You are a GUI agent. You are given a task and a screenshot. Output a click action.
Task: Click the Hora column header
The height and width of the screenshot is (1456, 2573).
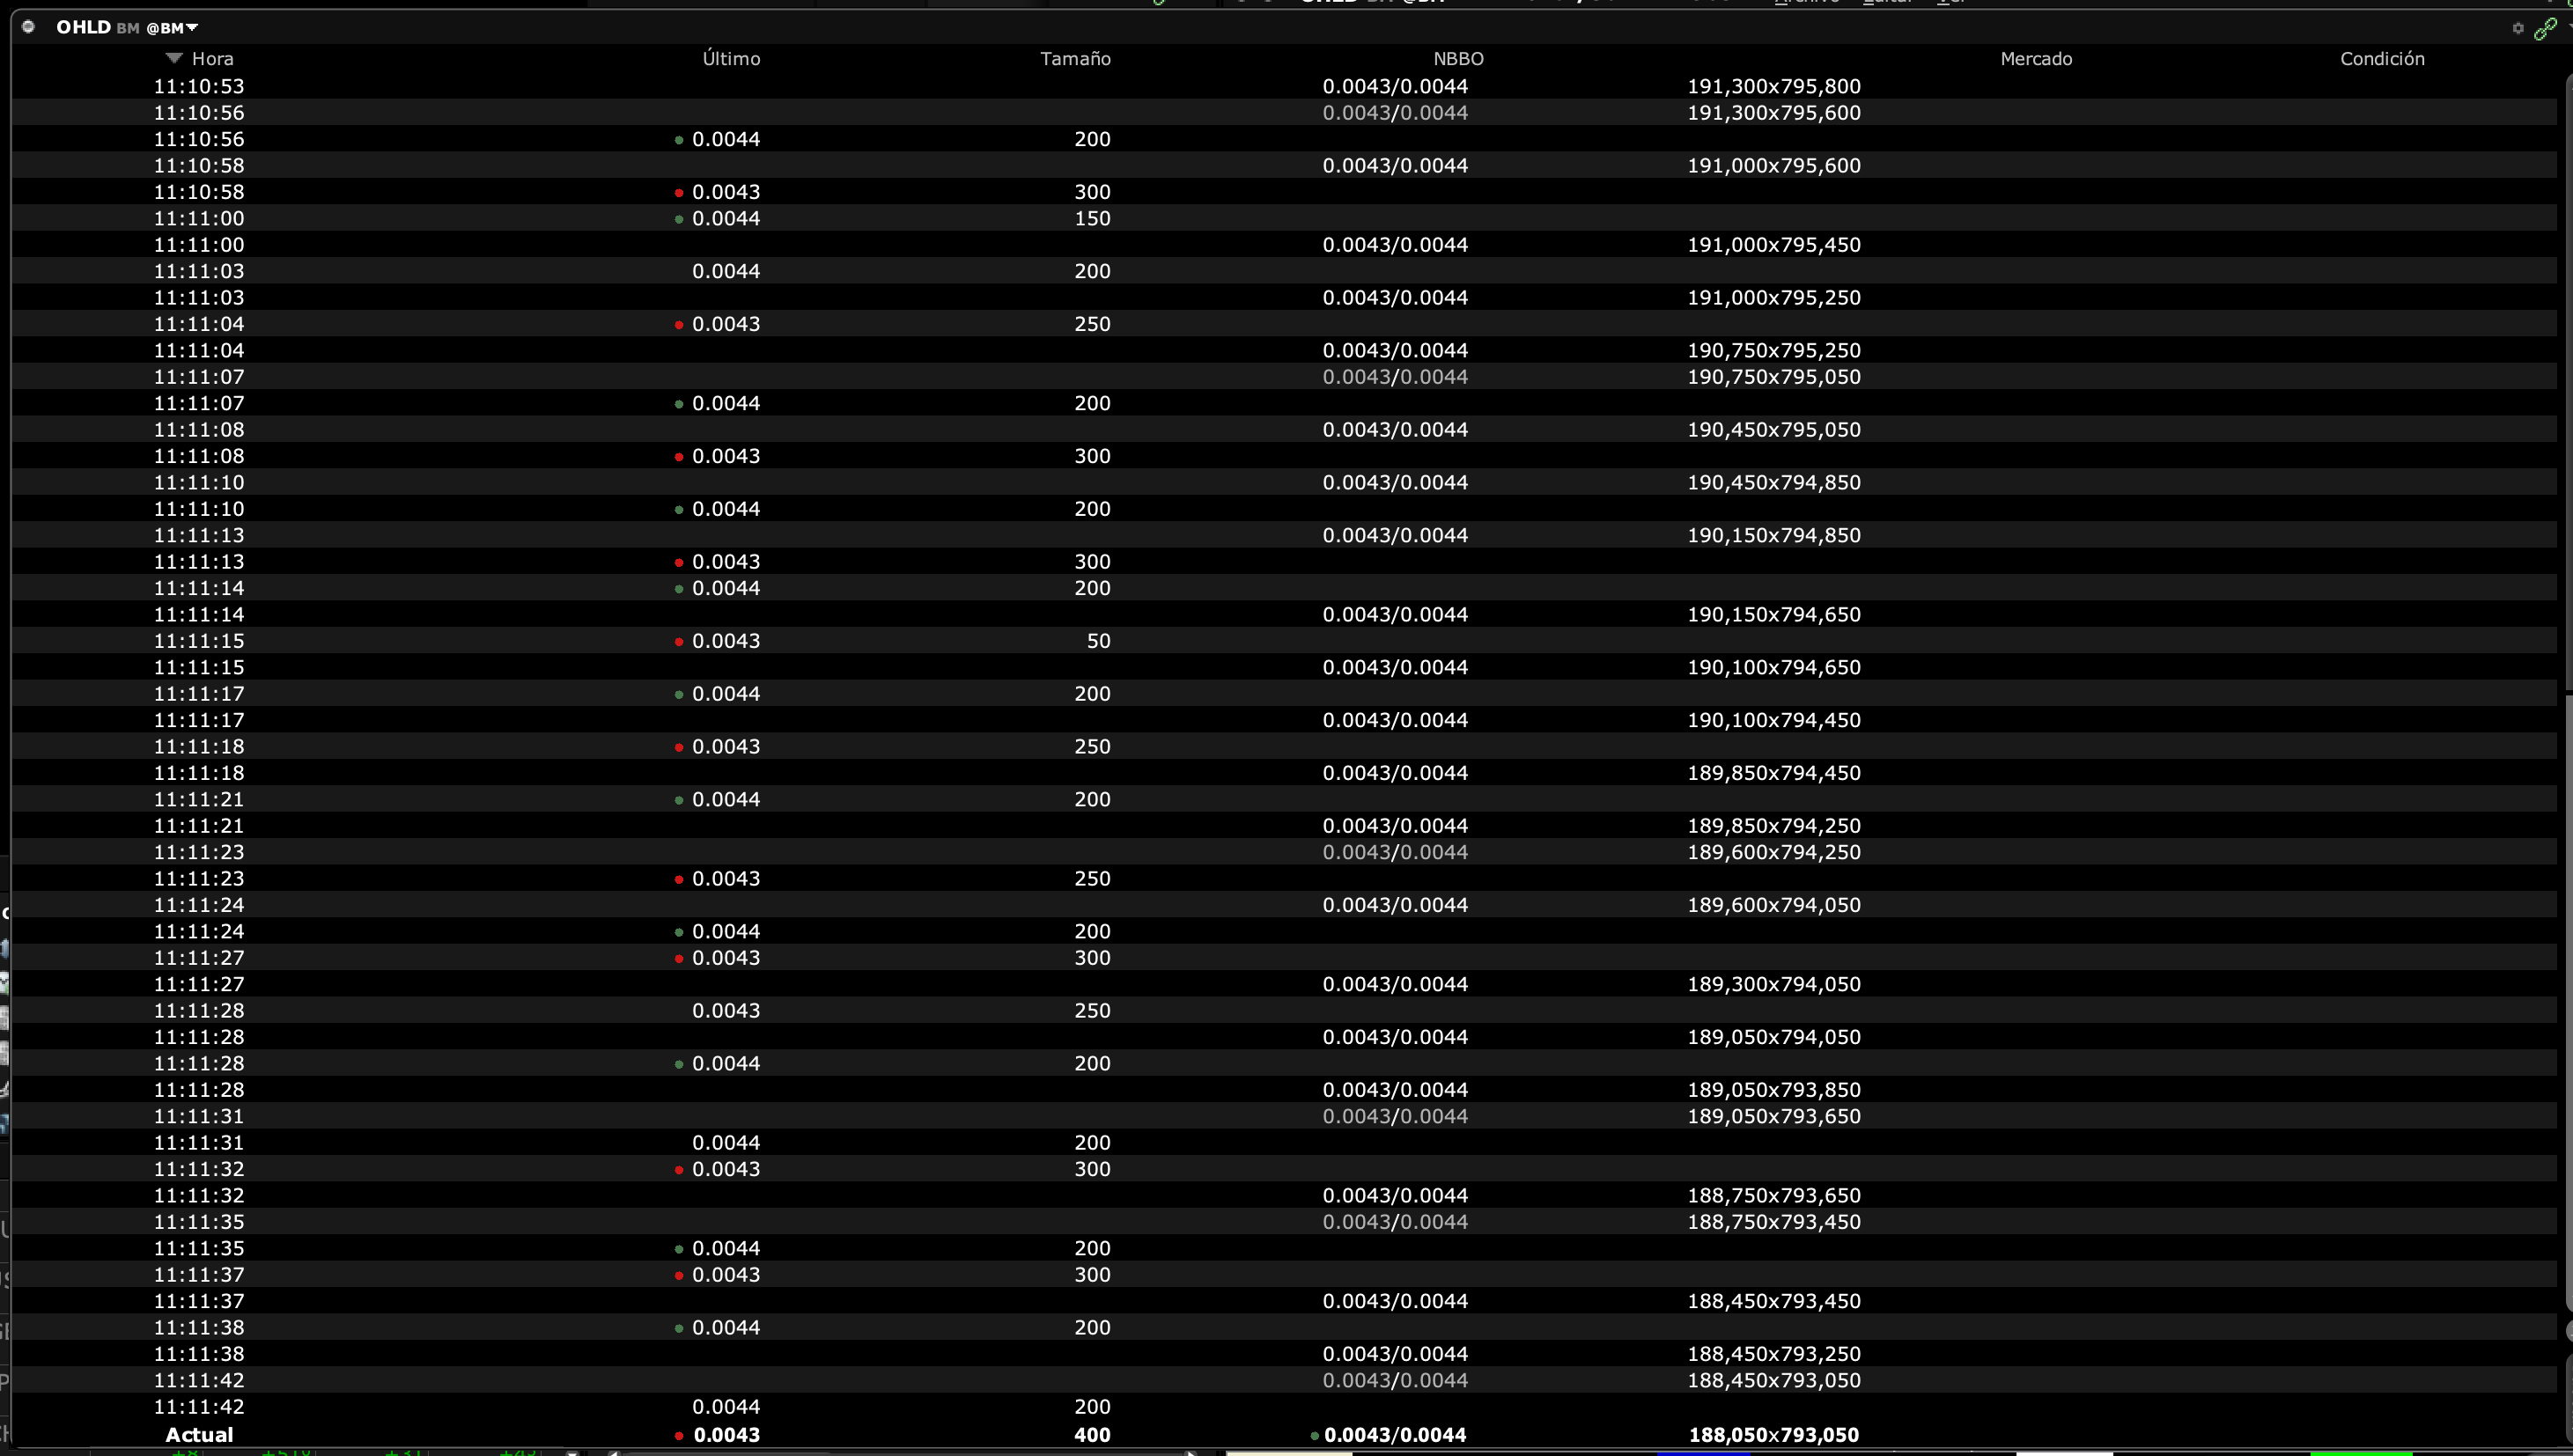(212, 59)
